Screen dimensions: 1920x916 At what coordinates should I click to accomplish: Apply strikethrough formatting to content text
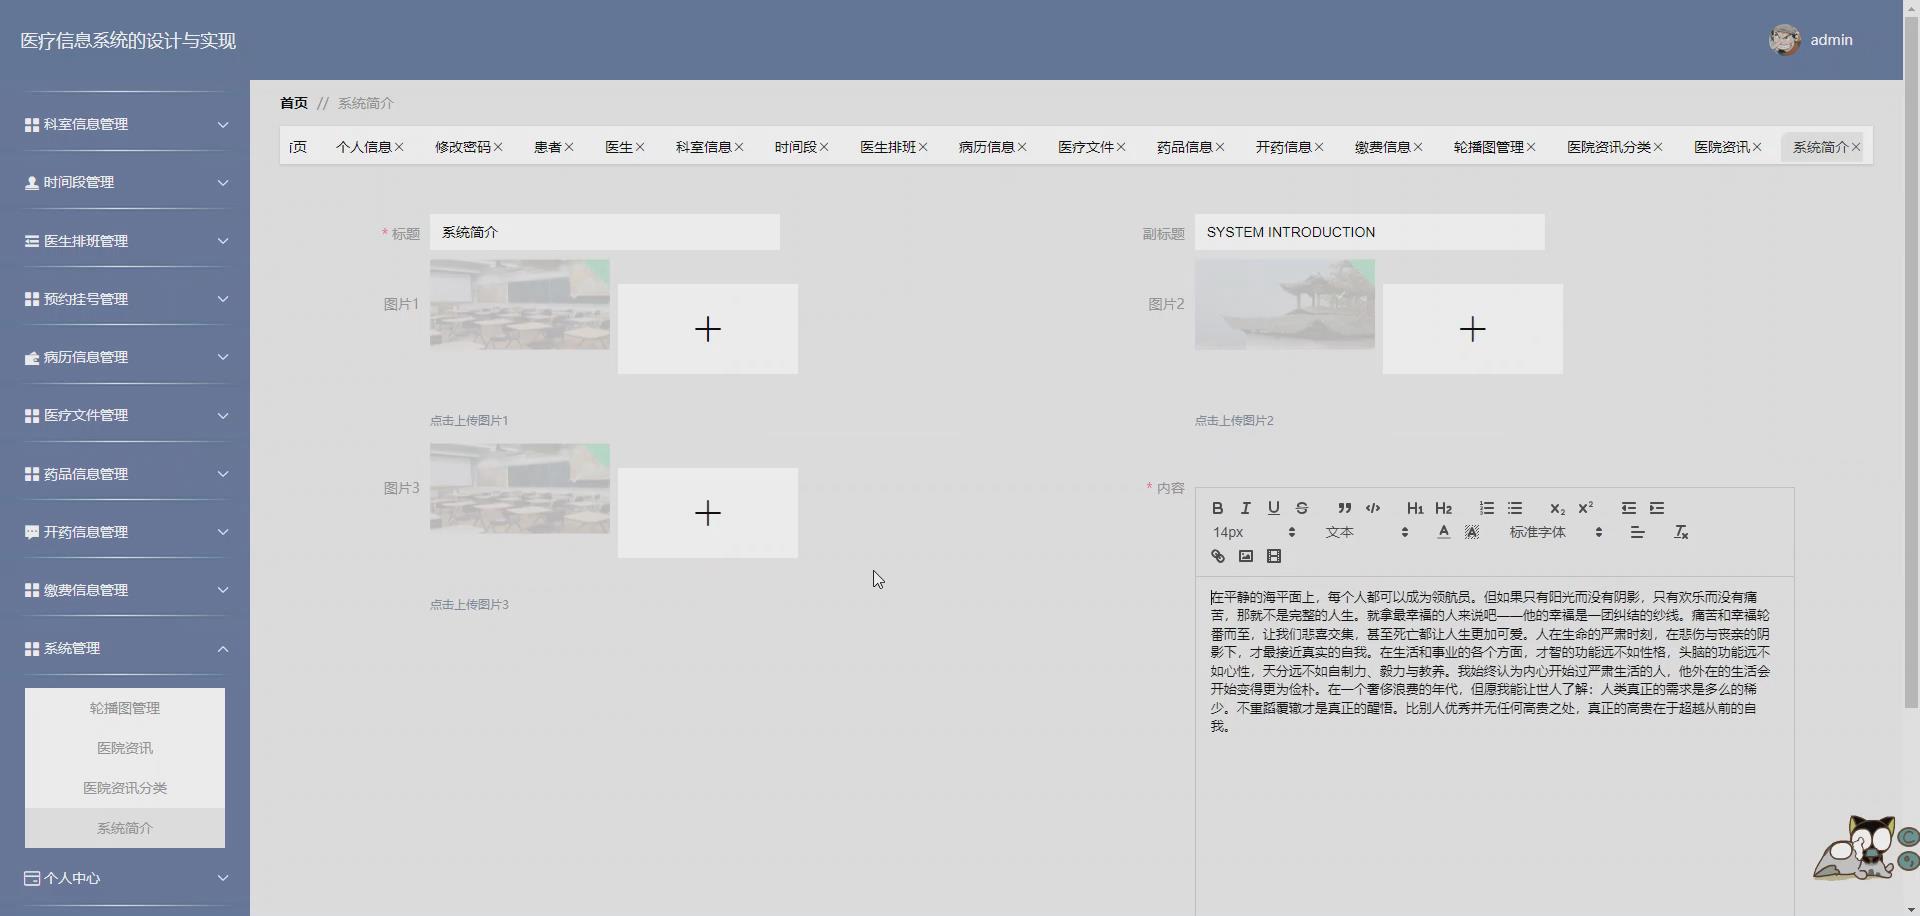pos(1302,508)
